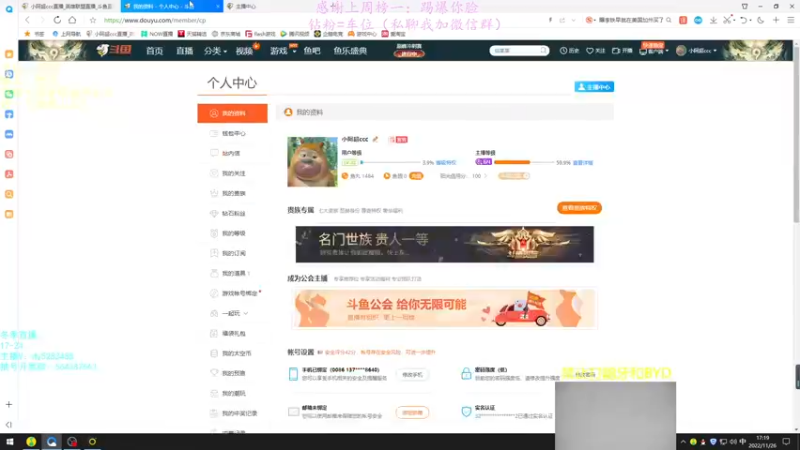Expand 客户端 dropdown in header
The image size is (800, 450).
coord(654,51)
